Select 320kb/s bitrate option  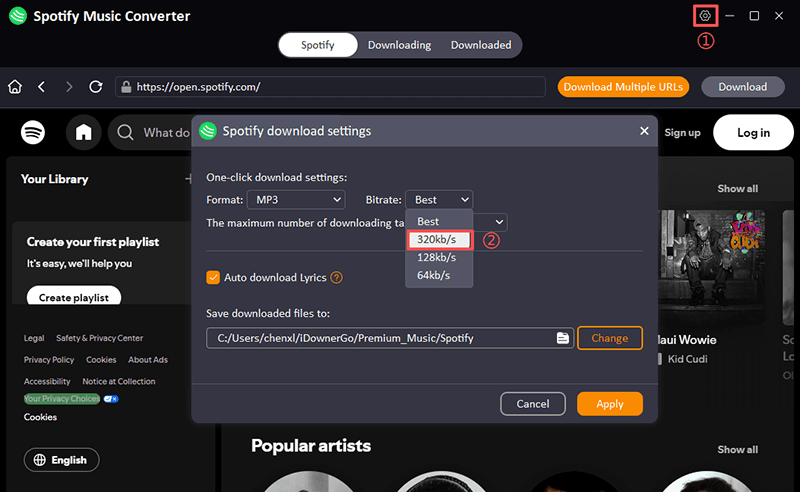coord(438,240)
